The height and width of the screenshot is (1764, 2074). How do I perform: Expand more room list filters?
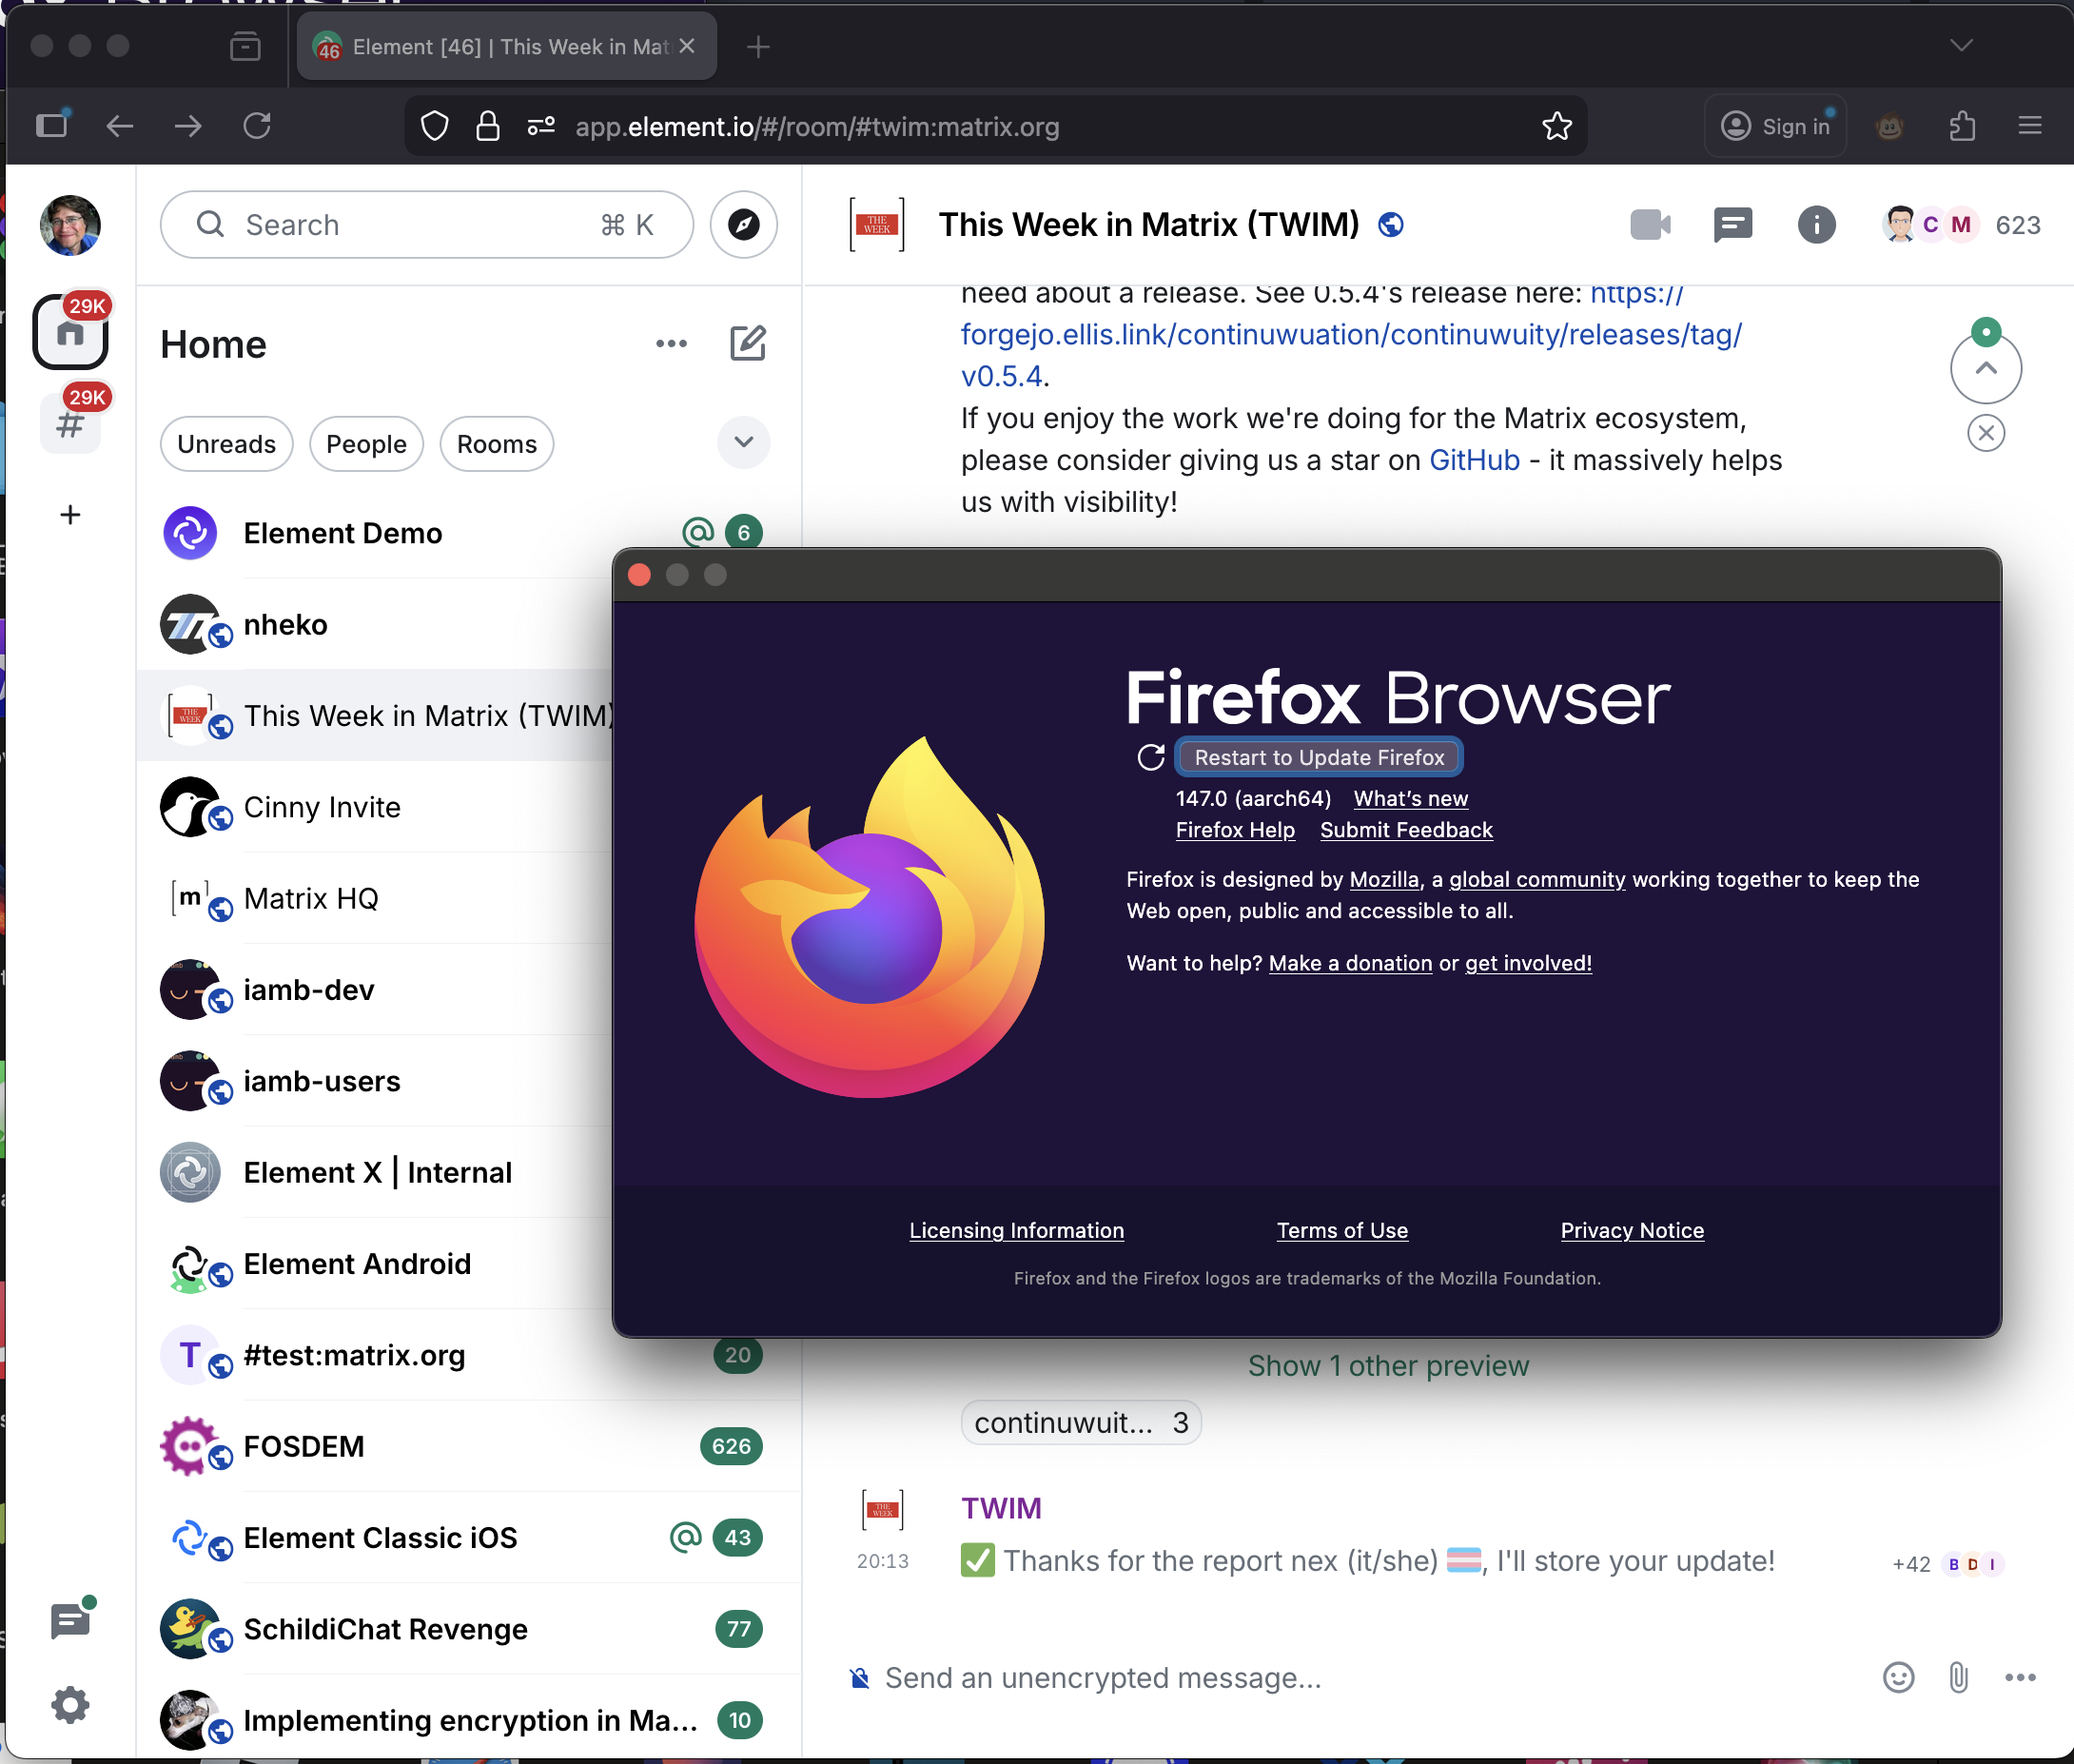point(743,442)
